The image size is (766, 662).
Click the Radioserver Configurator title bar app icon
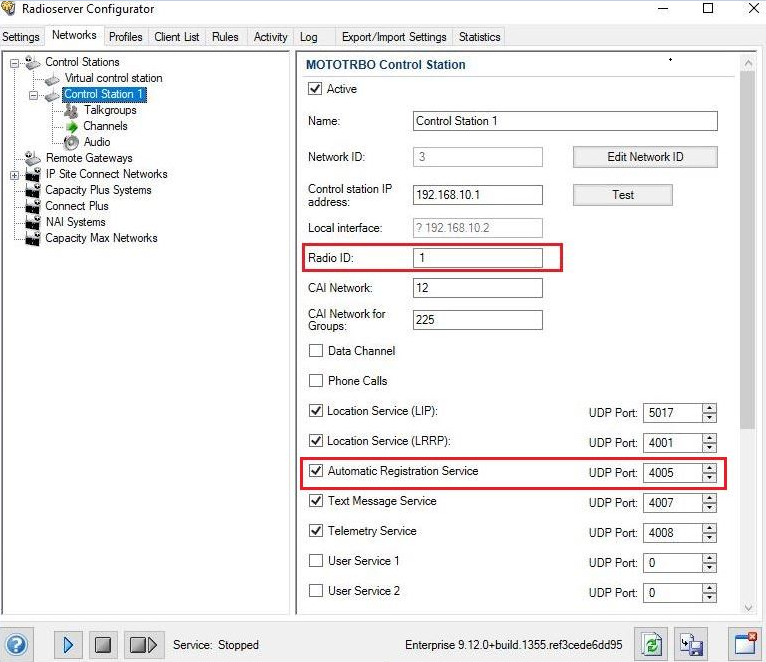[x=9, y=8]
